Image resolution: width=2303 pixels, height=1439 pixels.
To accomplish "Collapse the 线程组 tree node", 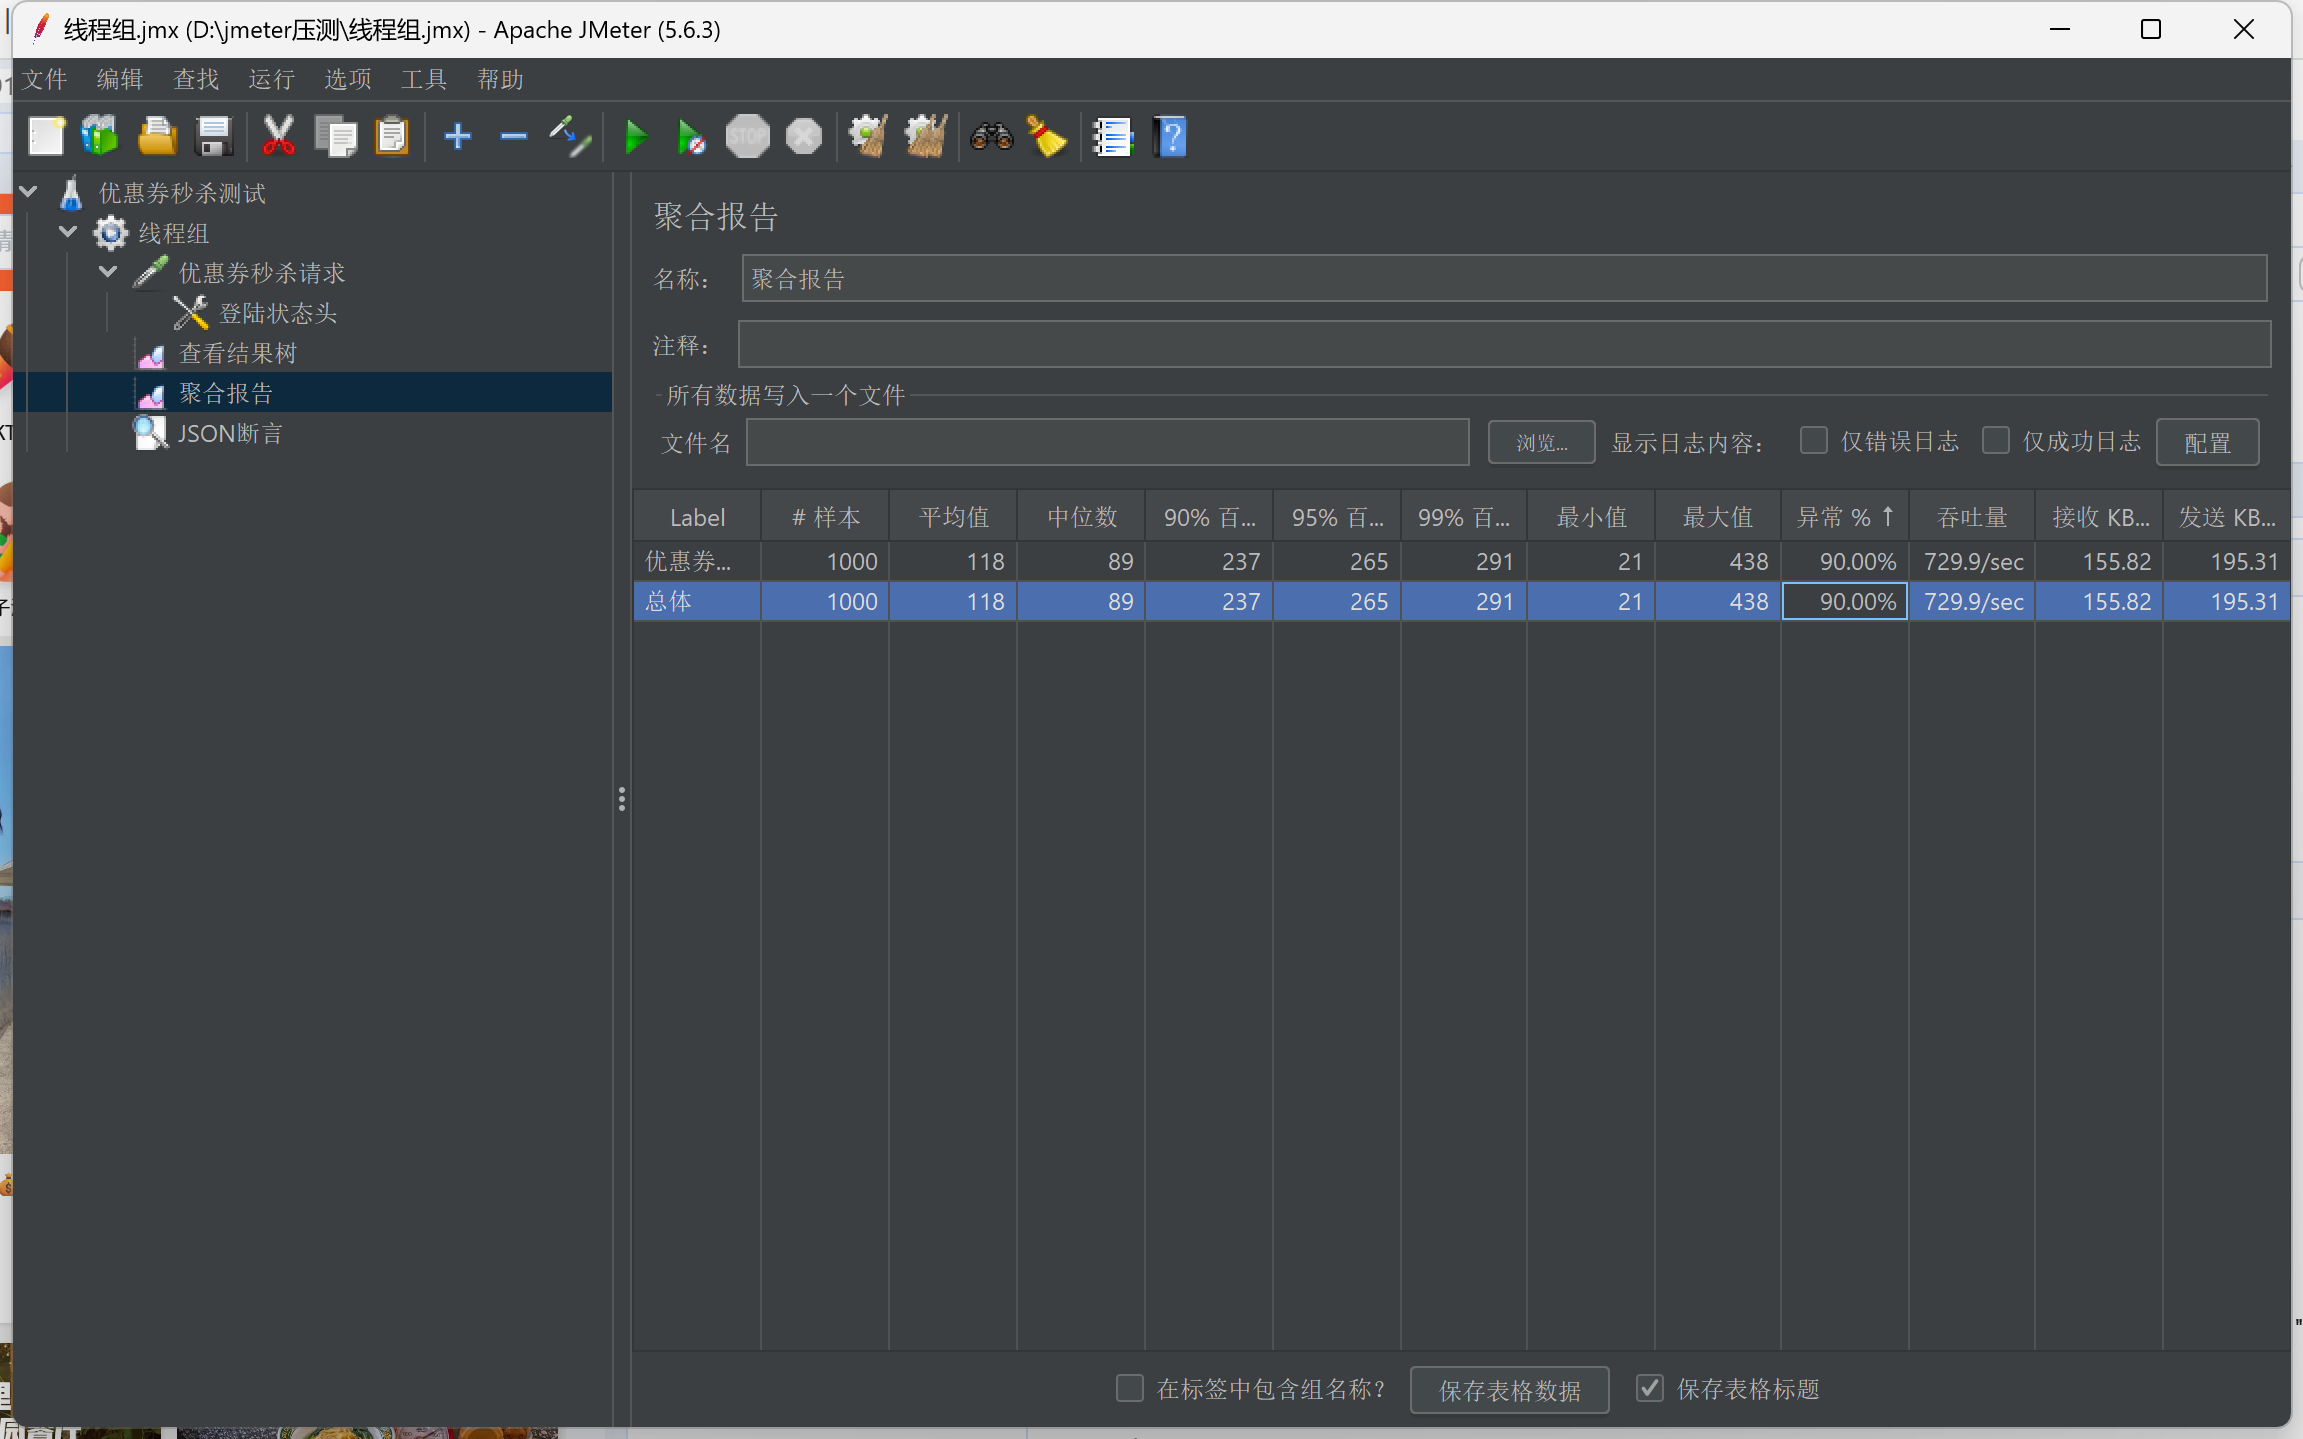I will pyautogui.click(x=68, y=232).
